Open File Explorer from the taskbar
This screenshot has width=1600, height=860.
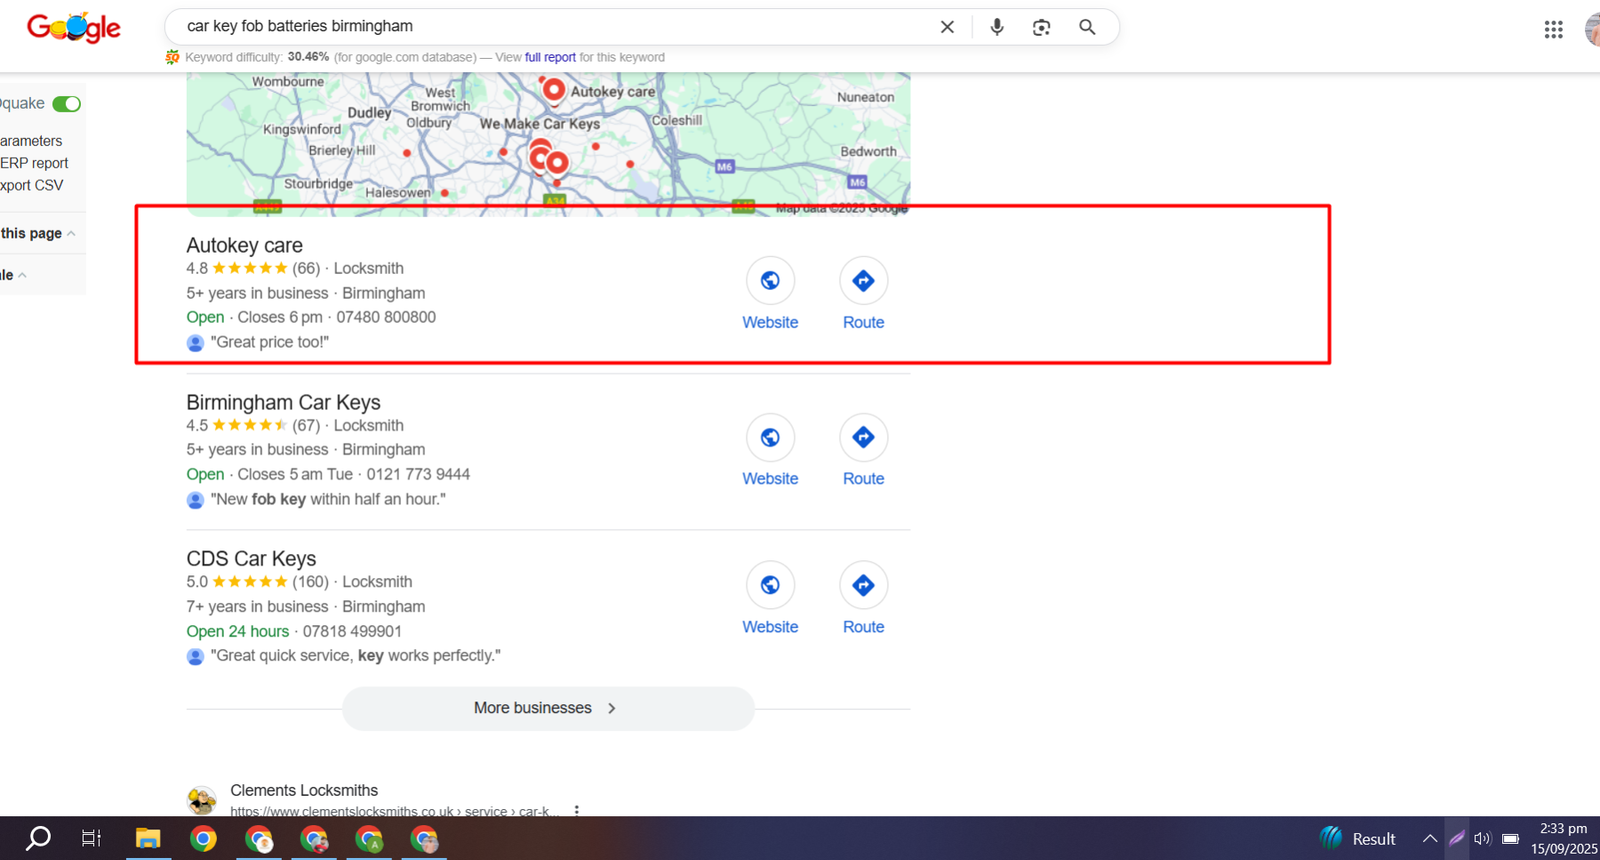[148, 839]
